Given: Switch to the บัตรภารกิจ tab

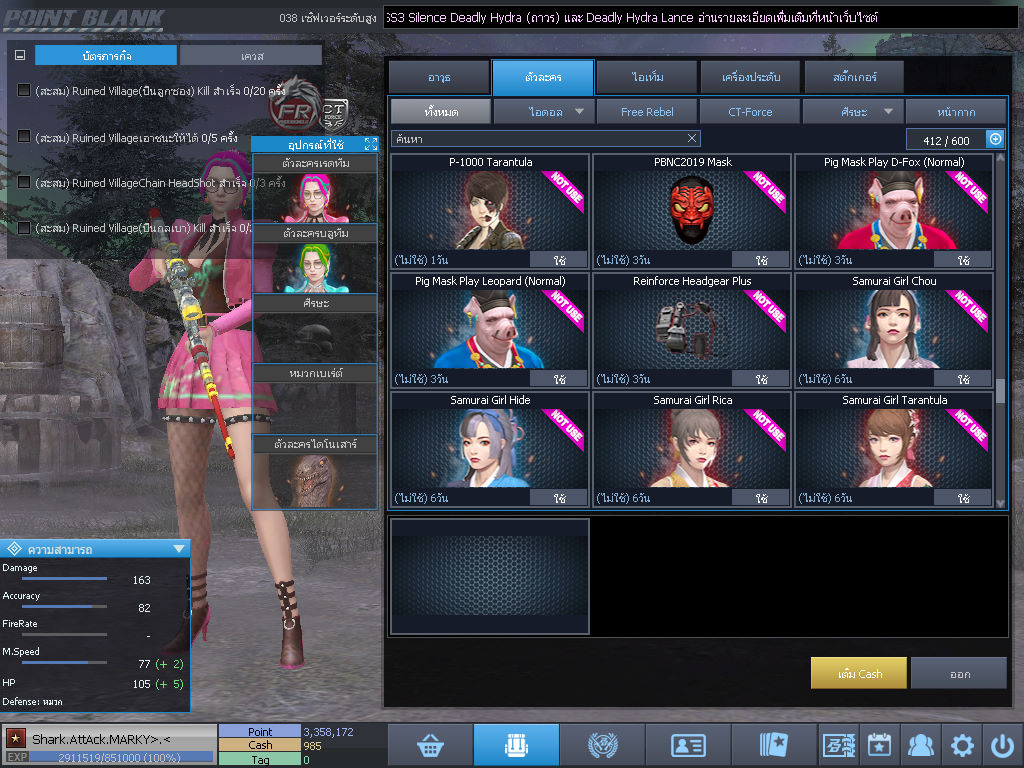Looking at the screenshot, I should [x=106, y=56].
